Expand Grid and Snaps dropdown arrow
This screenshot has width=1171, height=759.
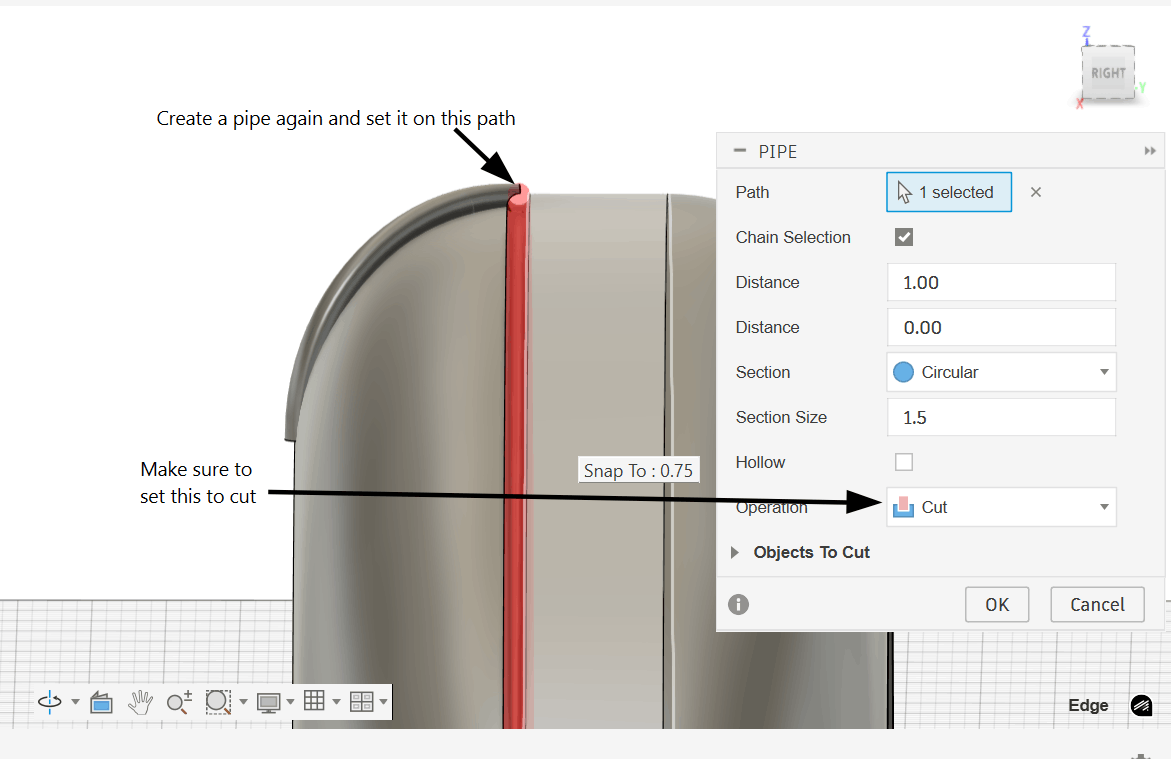coord(336,702)
